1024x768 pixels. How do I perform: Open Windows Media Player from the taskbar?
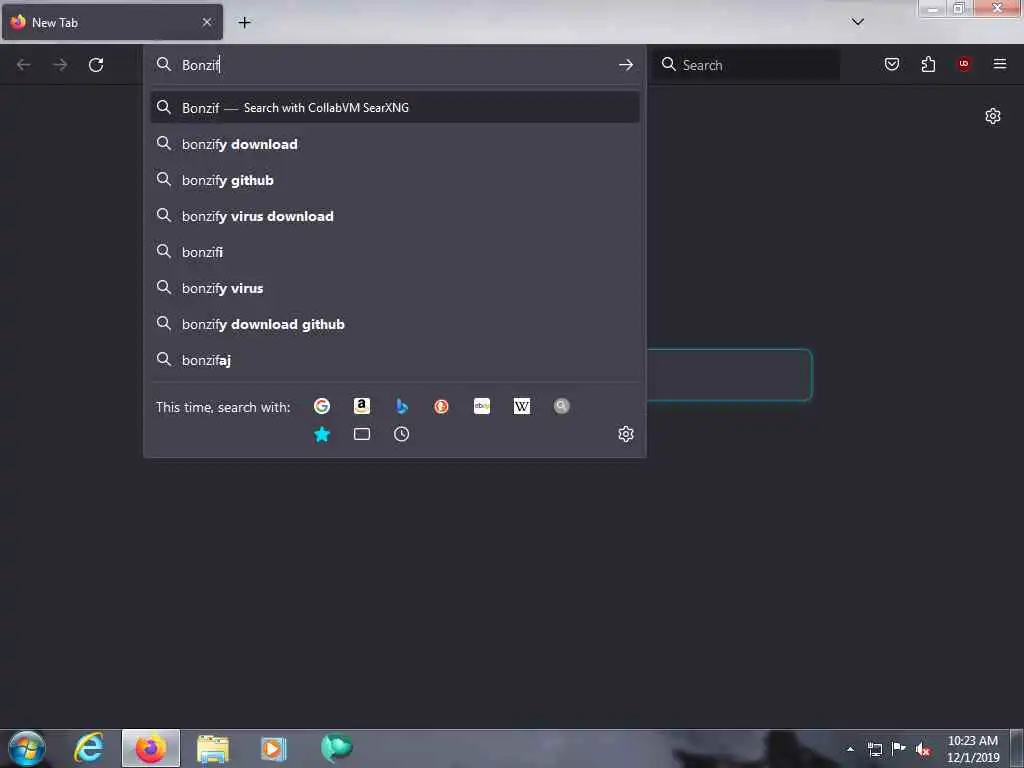[274, 748]
